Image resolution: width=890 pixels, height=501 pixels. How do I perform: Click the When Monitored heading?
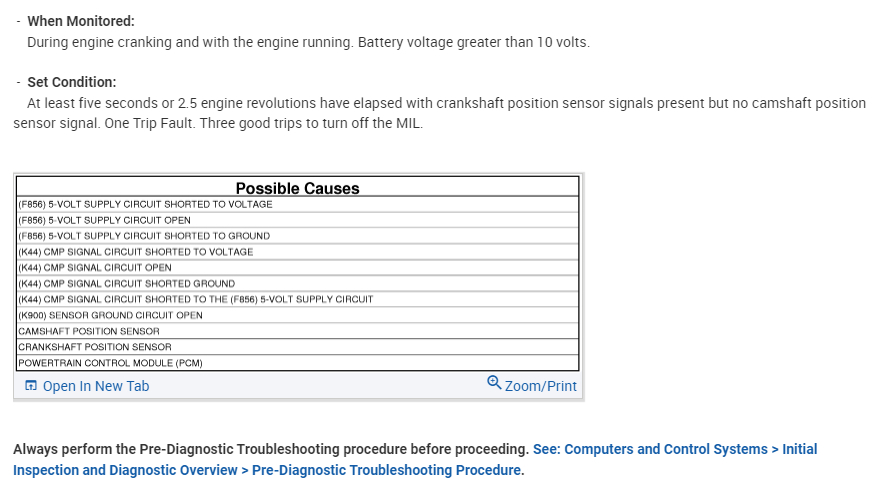pos(80,21)
